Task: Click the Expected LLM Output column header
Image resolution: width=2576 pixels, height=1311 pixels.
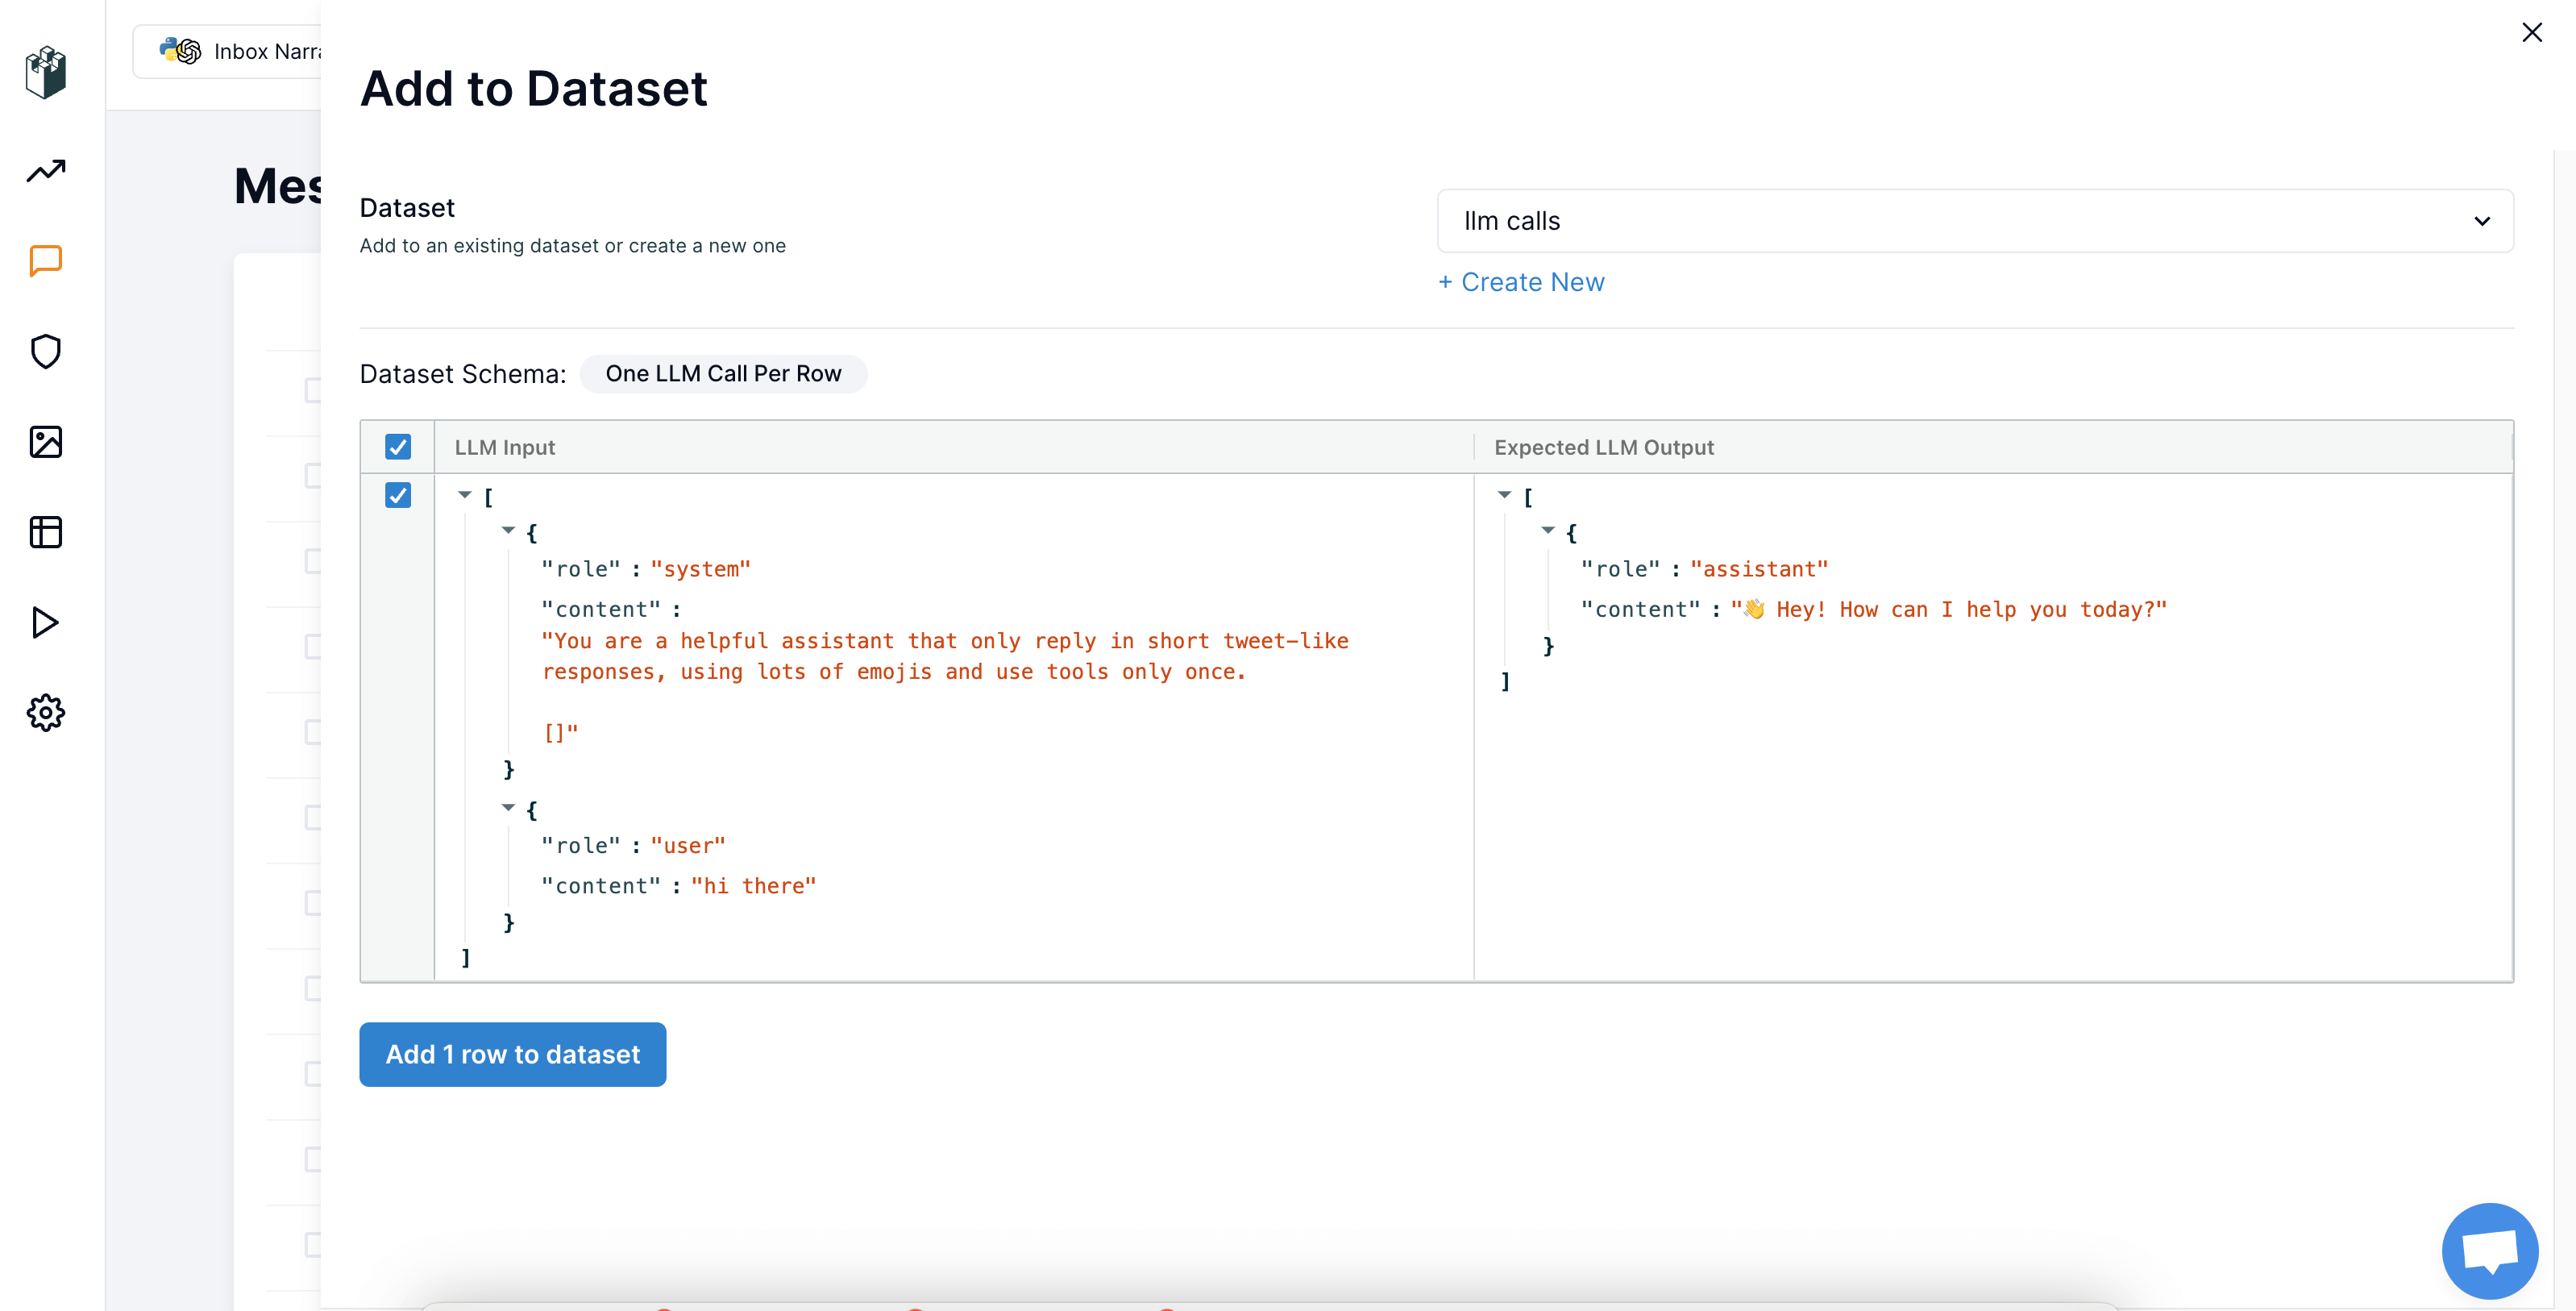Action: point(1604,447)
